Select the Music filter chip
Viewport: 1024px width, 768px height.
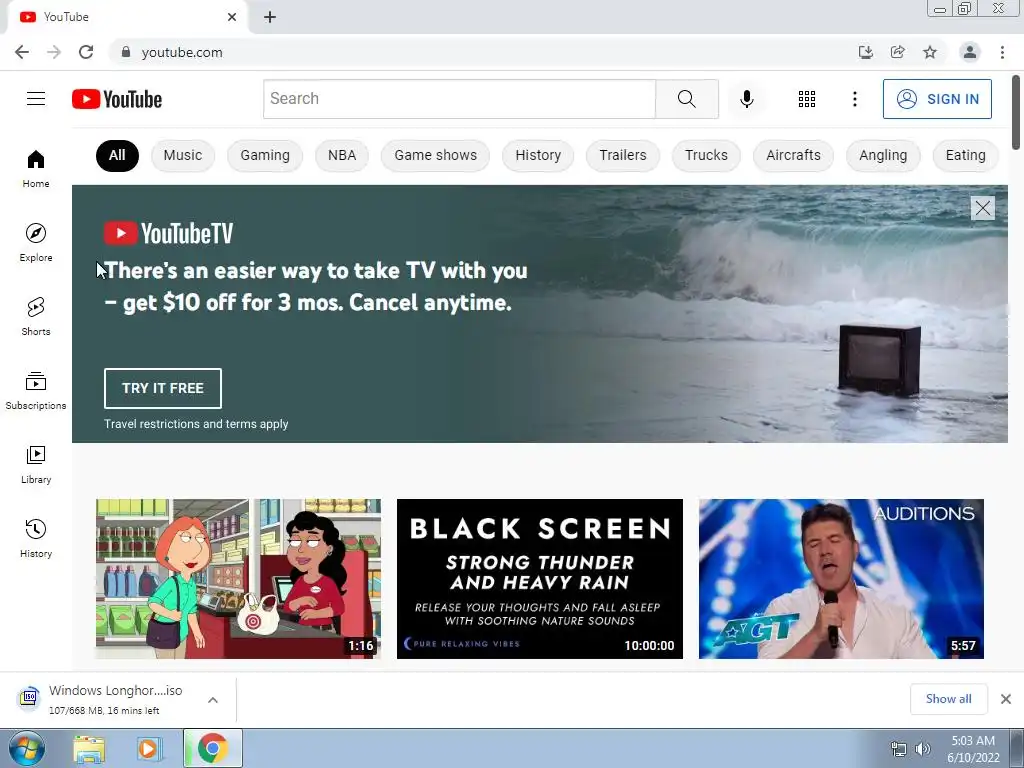pos(183,155)
